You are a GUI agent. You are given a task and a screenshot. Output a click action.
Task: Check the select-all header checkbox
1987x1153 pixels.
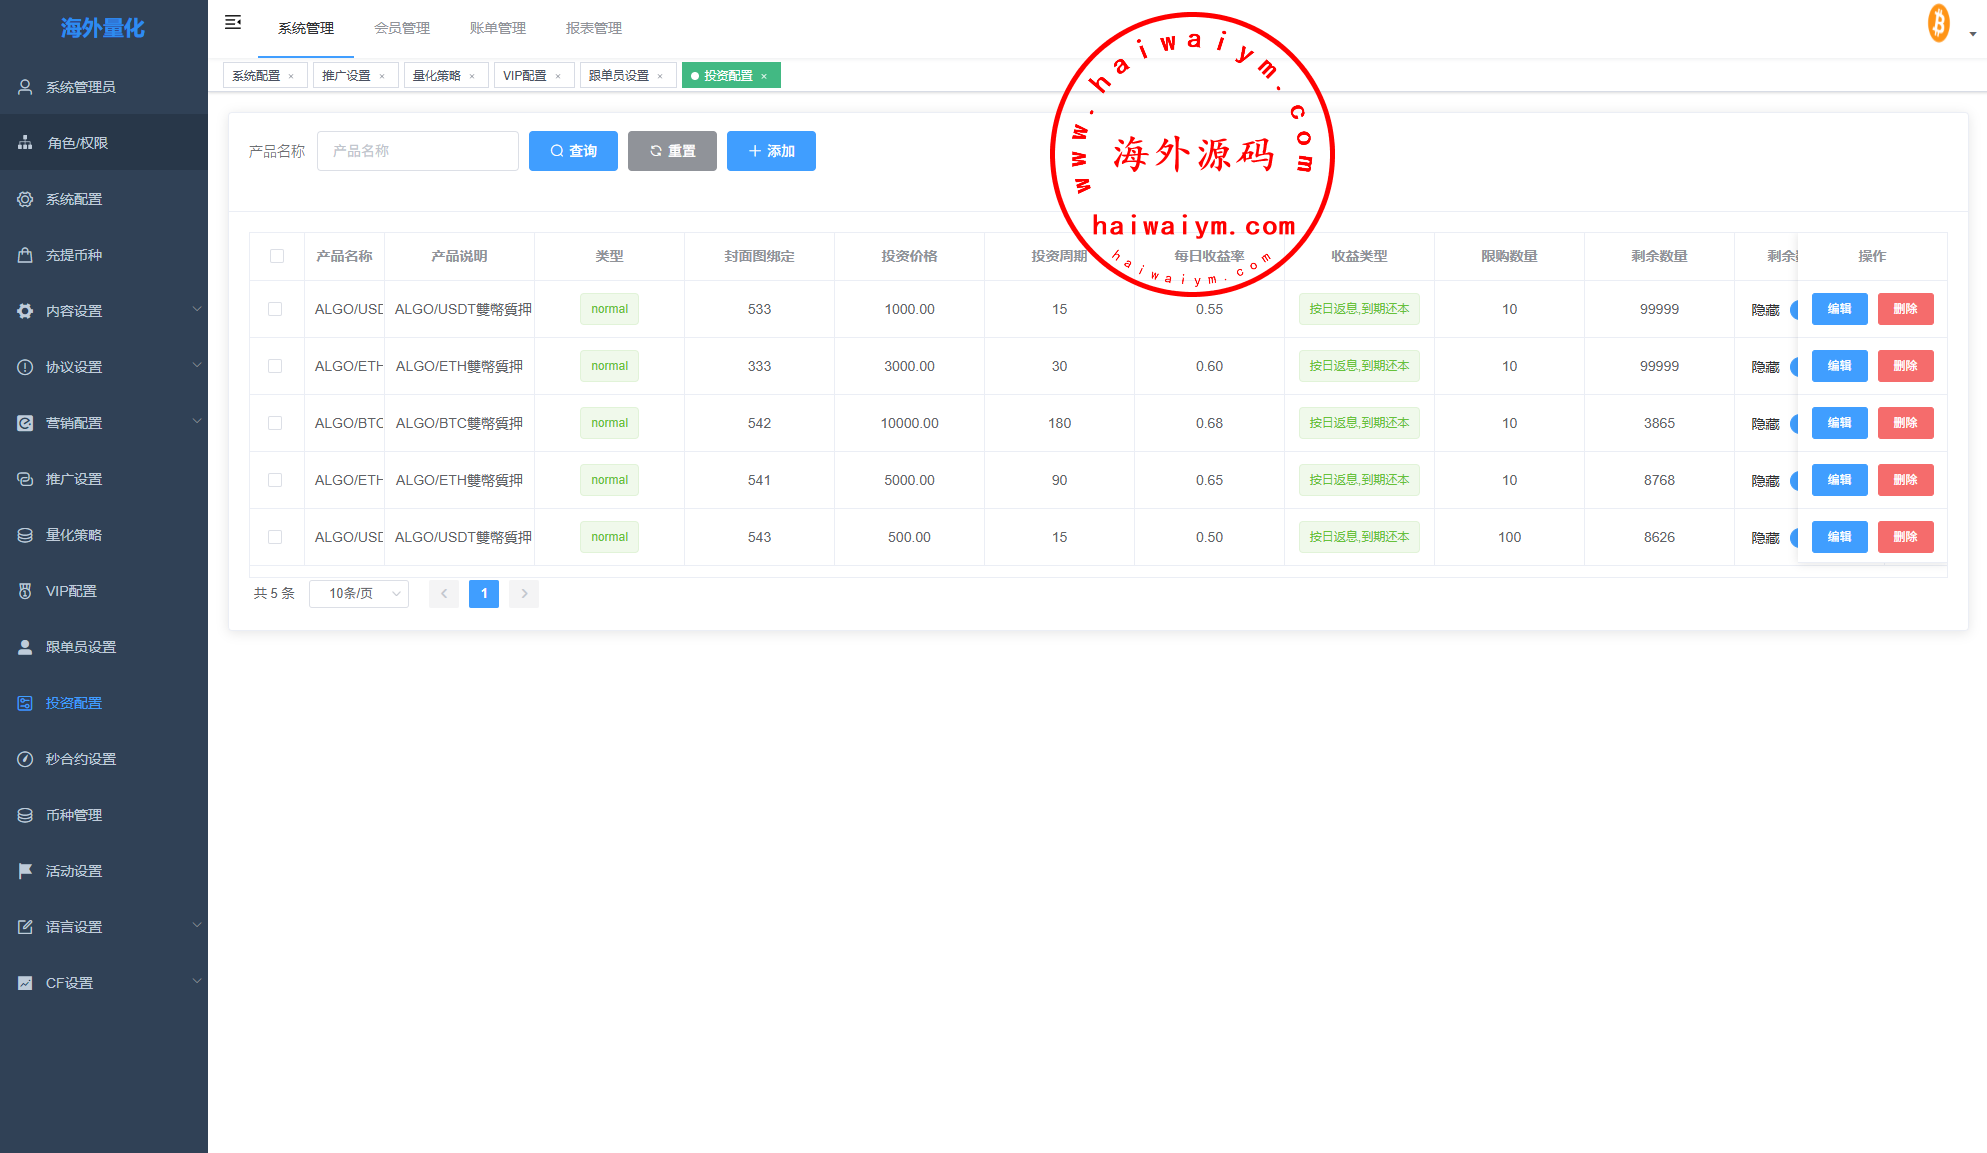[277, 256]
